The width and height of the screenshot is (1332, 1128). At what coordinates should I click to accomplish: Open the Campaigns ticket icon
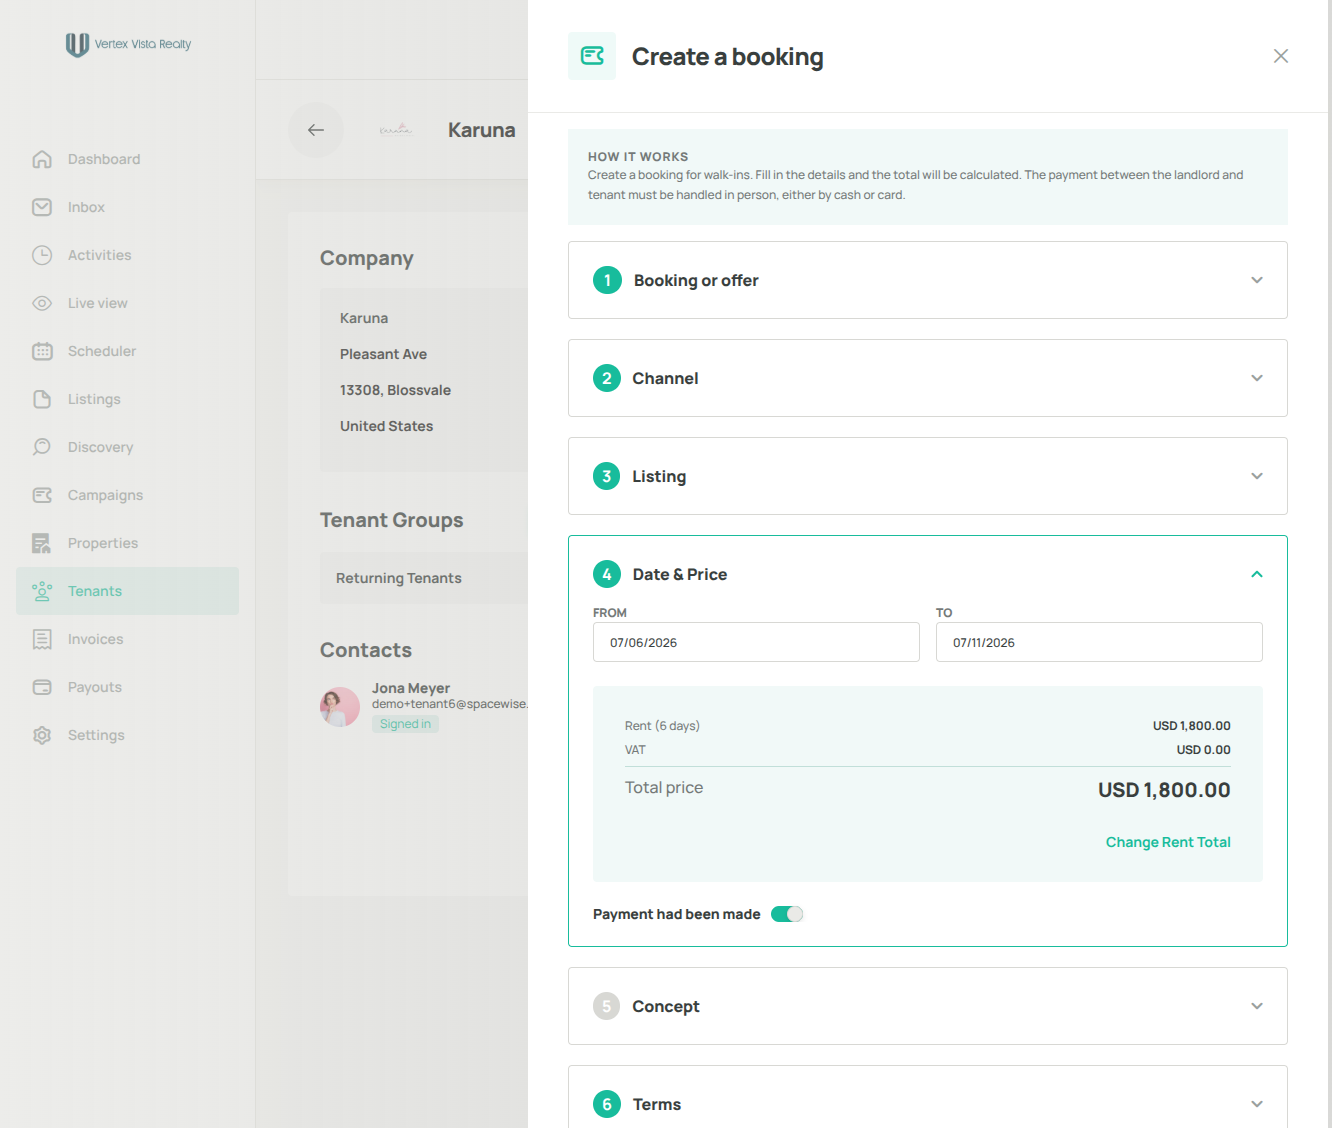click(42, 495)
